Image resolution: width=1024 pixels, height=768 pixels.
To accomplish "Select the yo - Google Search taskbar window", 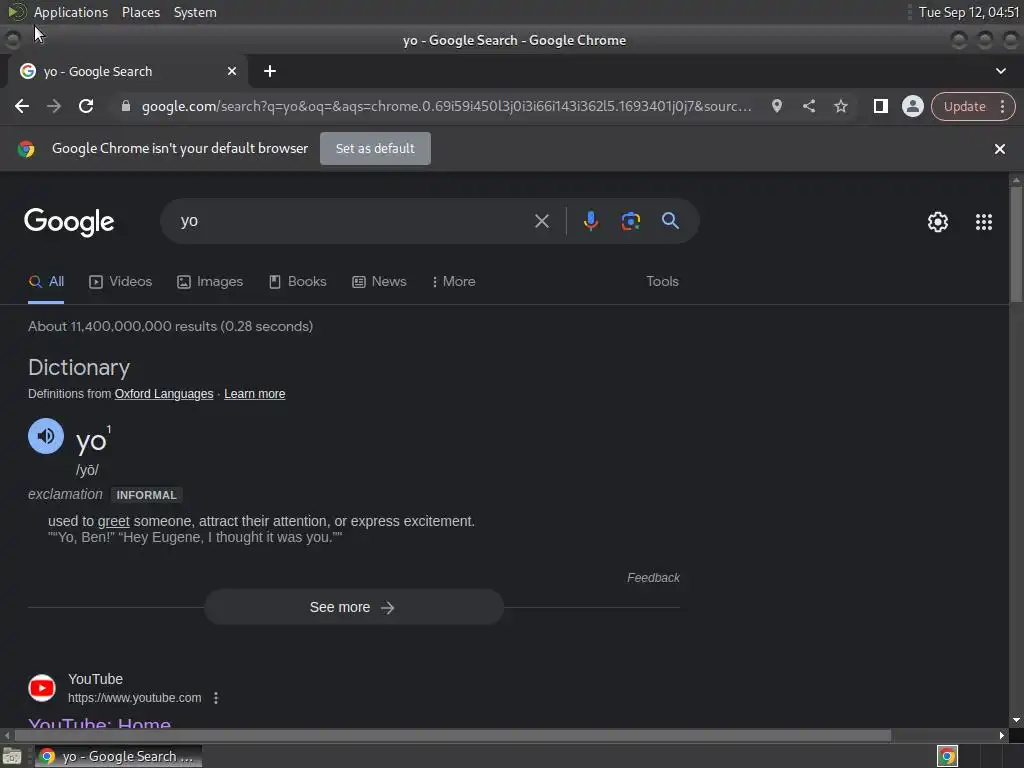I will (118, 756).
